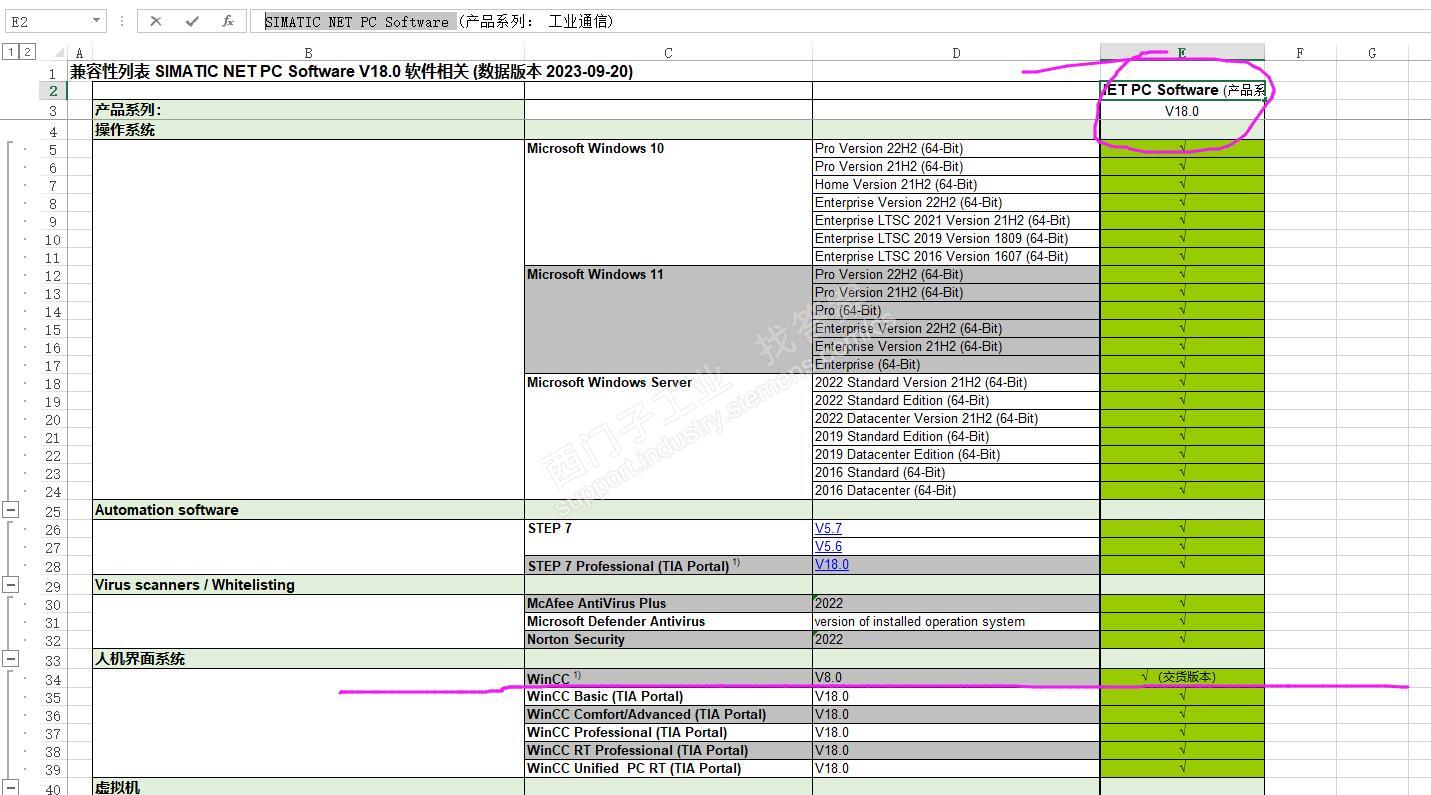Select row 1 header

point(52,73)
